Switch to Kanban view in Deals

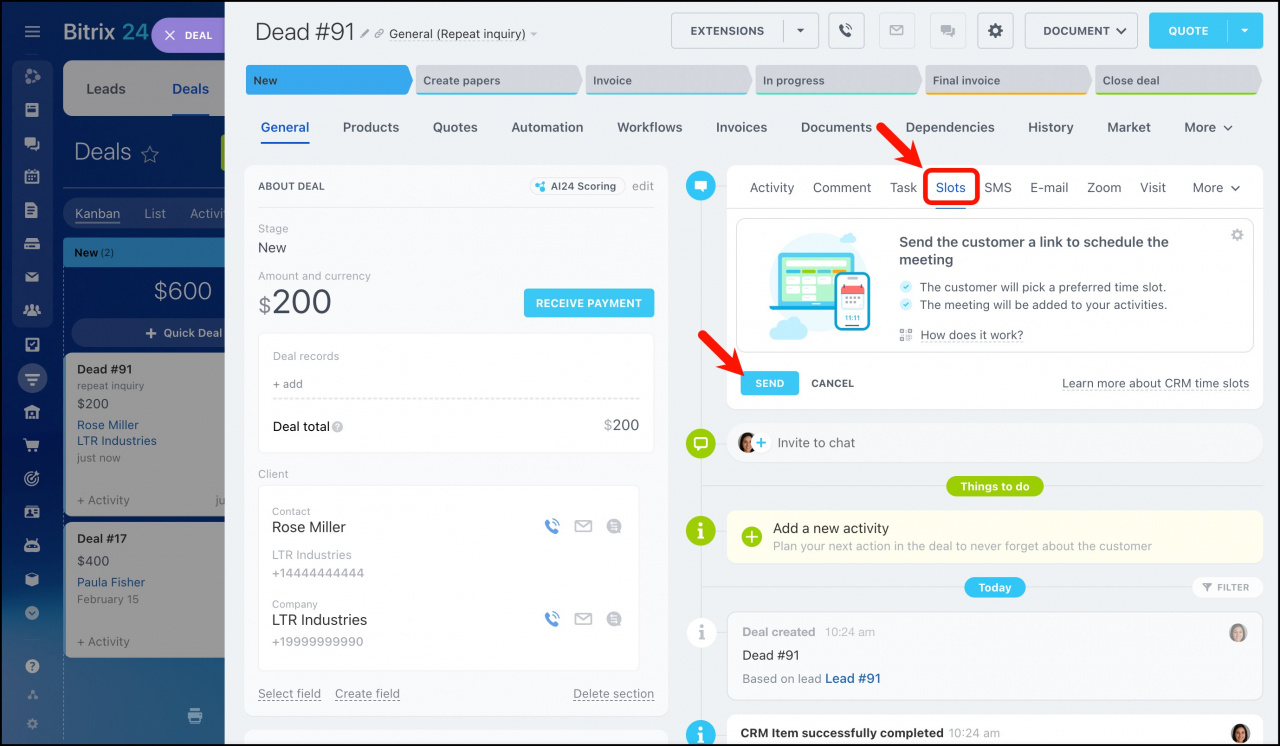tap(98, 213)
